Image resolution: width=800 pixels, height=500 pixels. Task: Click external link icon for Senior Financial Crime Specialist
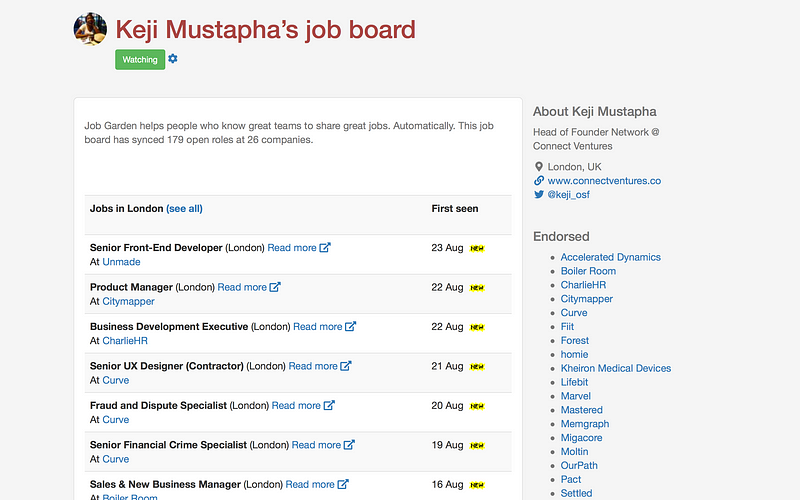[349, 444]
